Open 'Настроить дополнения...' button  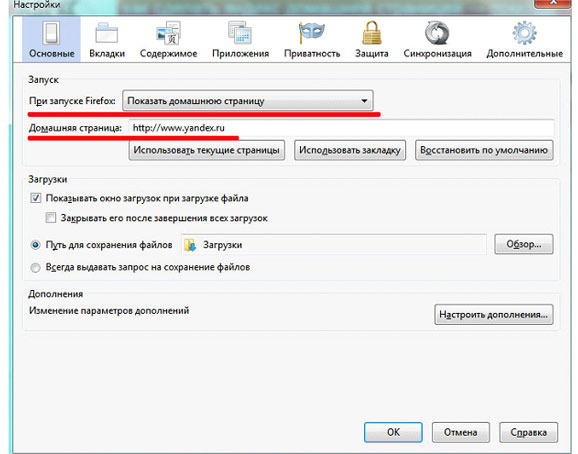[494, 315]
